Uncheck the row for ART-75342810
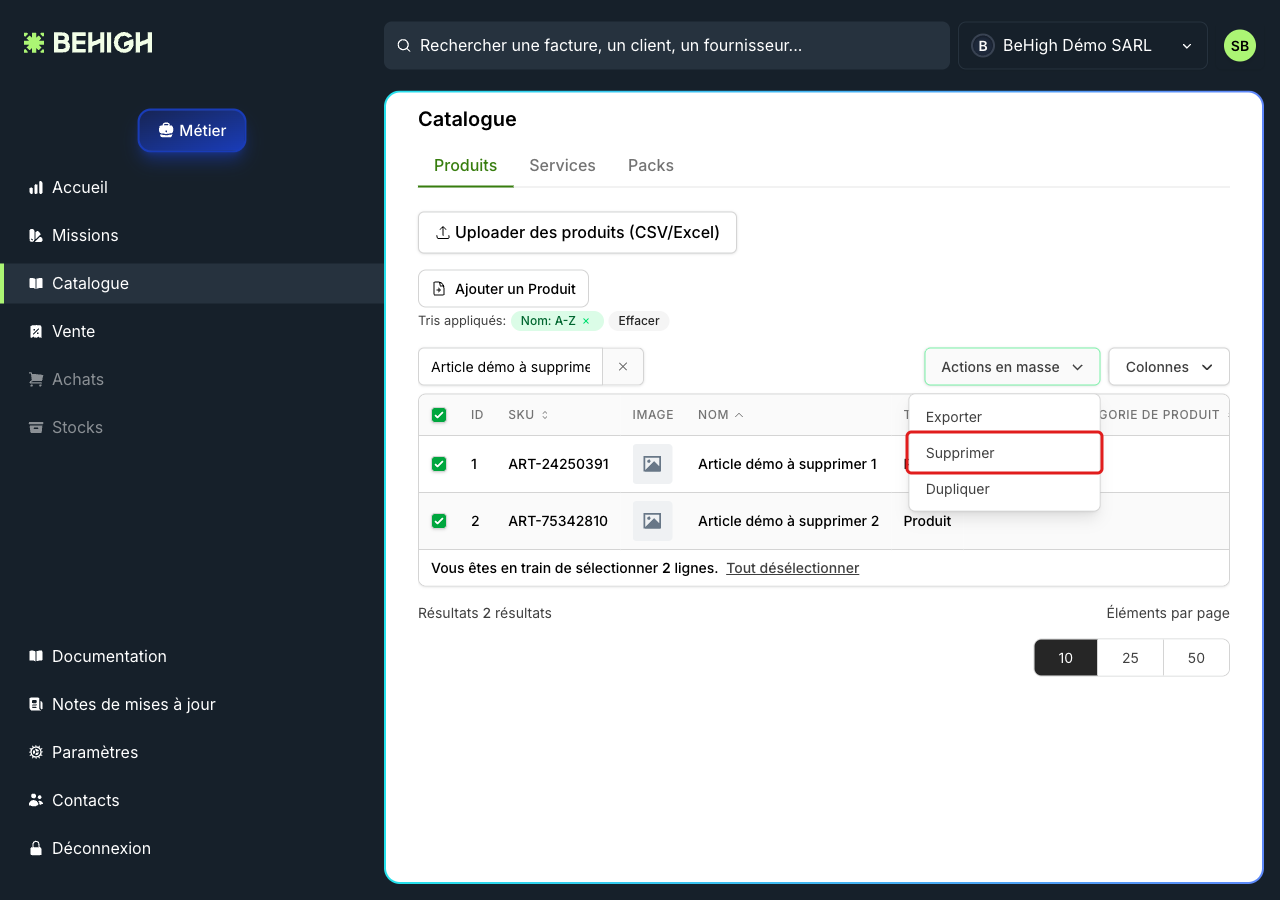Screen dimensions: 1280x900 439,521
